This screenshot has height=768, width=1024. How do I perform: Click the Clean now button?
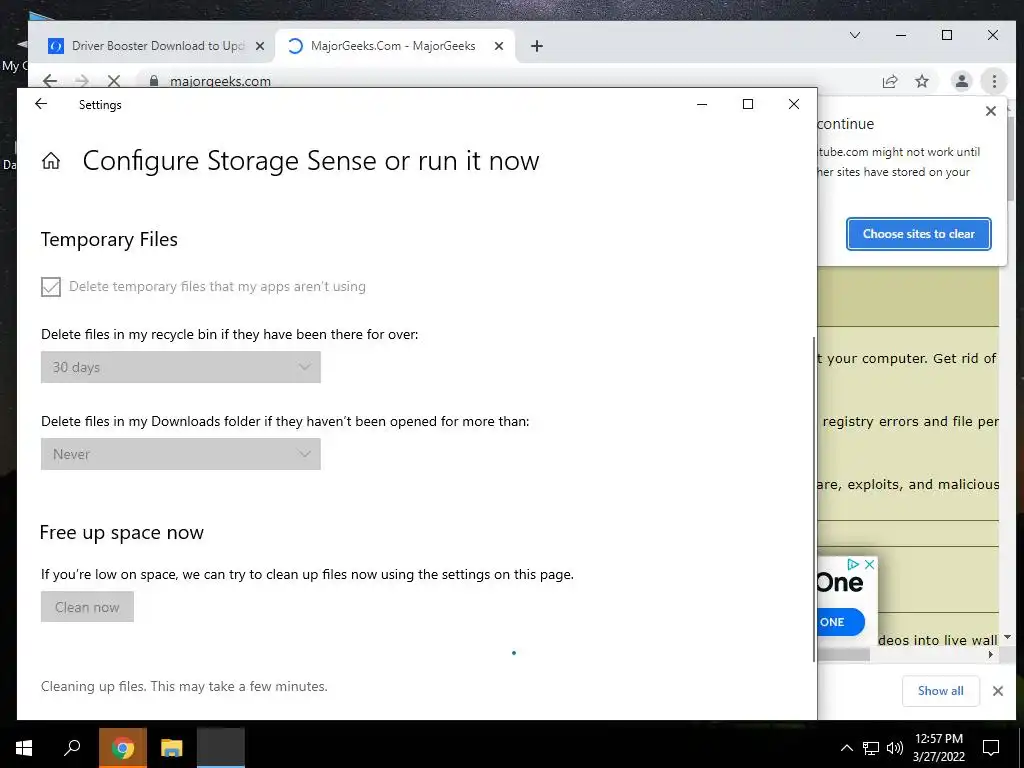pos(87,607)
